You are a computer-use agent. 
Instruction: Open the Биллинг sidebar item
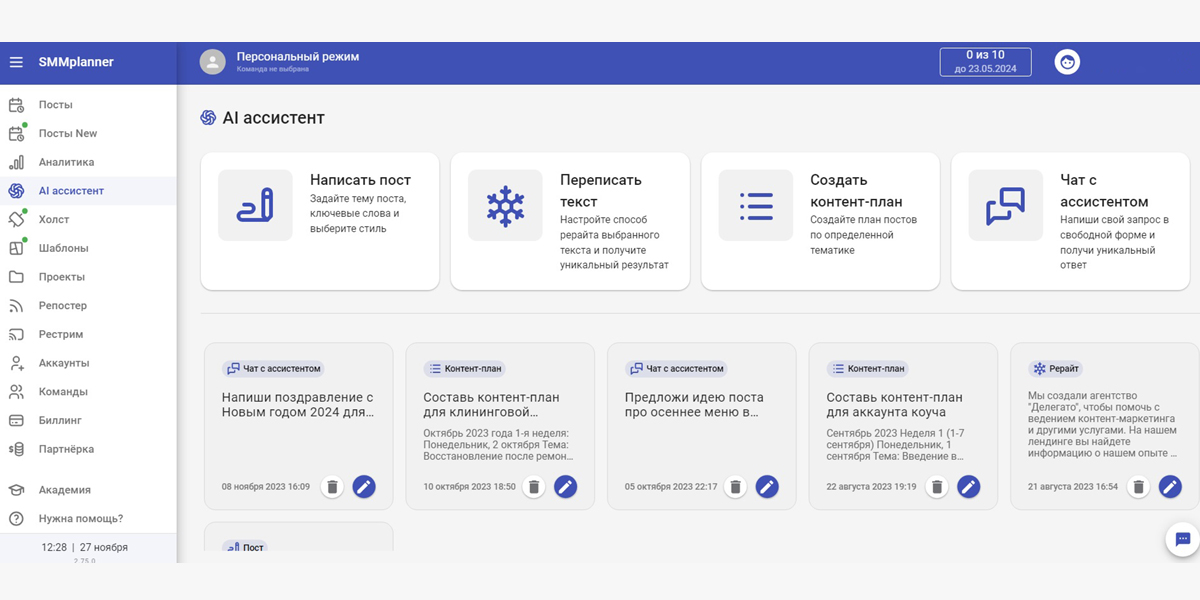coord(60,420)
